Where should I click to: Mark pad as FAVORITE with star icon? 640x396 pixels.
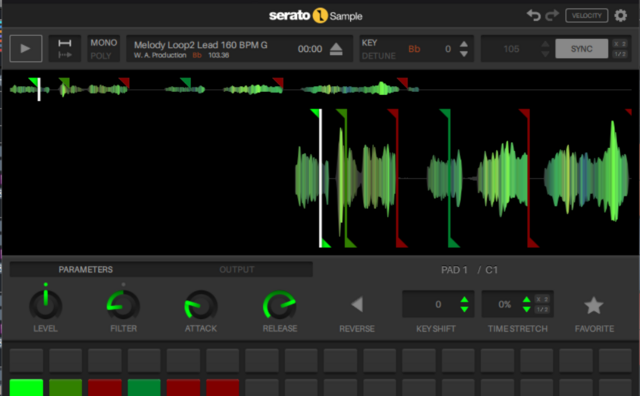coord(594,305)
